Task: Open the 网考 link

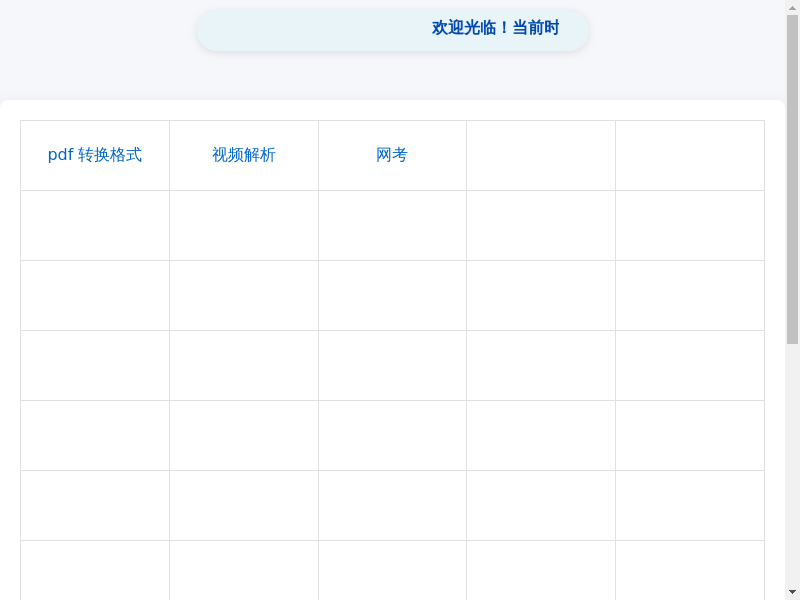Action: tap(392, 155)
